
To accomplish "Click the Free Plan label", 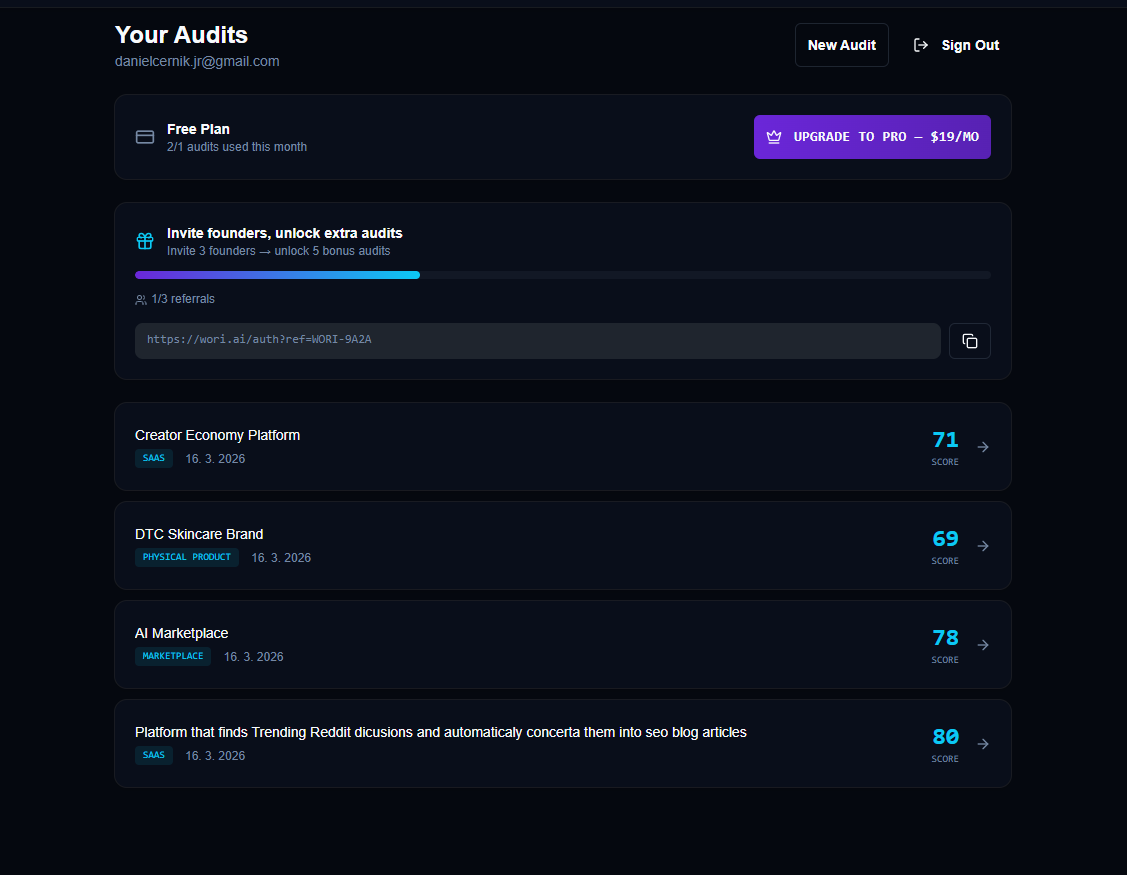I will tap(198, 129).
